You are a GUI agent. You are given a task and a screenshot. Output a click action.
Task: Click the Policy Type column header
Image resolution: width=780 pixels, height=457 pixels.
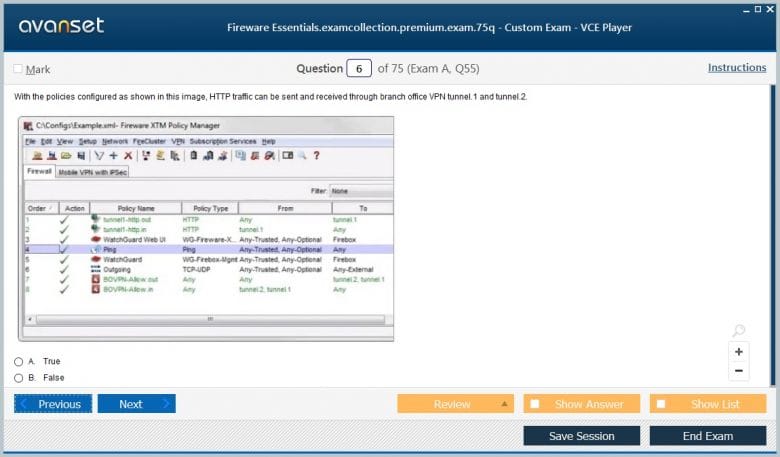click(x=210, y=208)
